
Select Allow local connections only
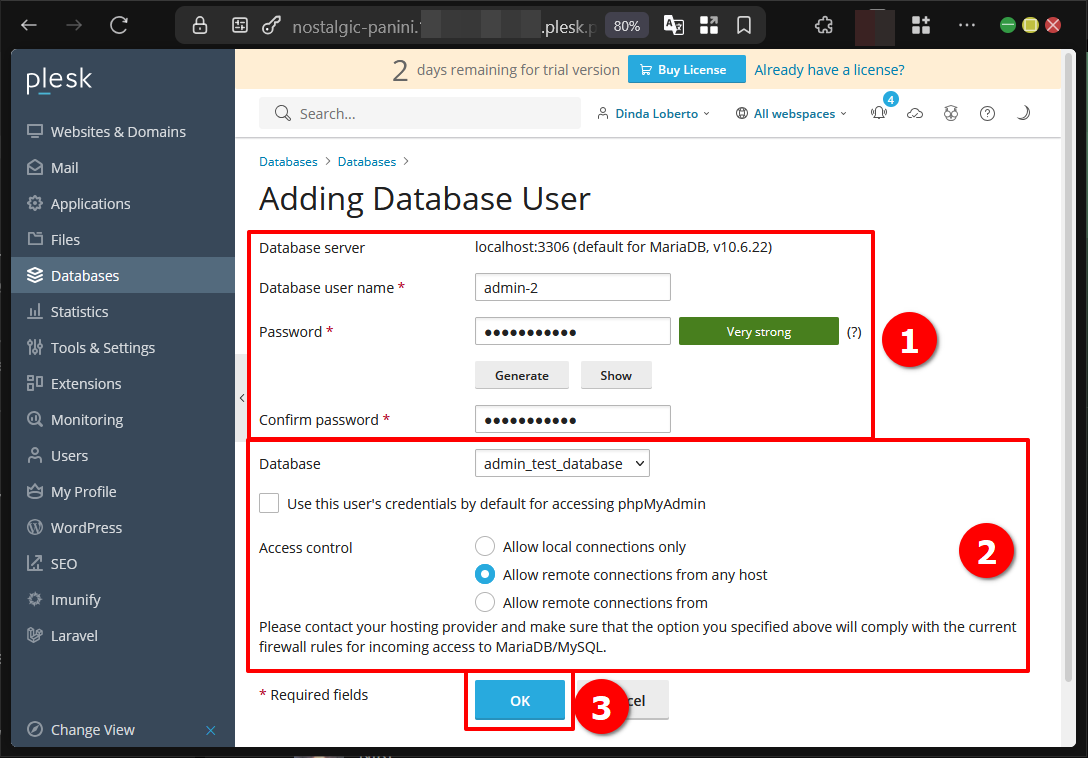[x=485, y=546]
